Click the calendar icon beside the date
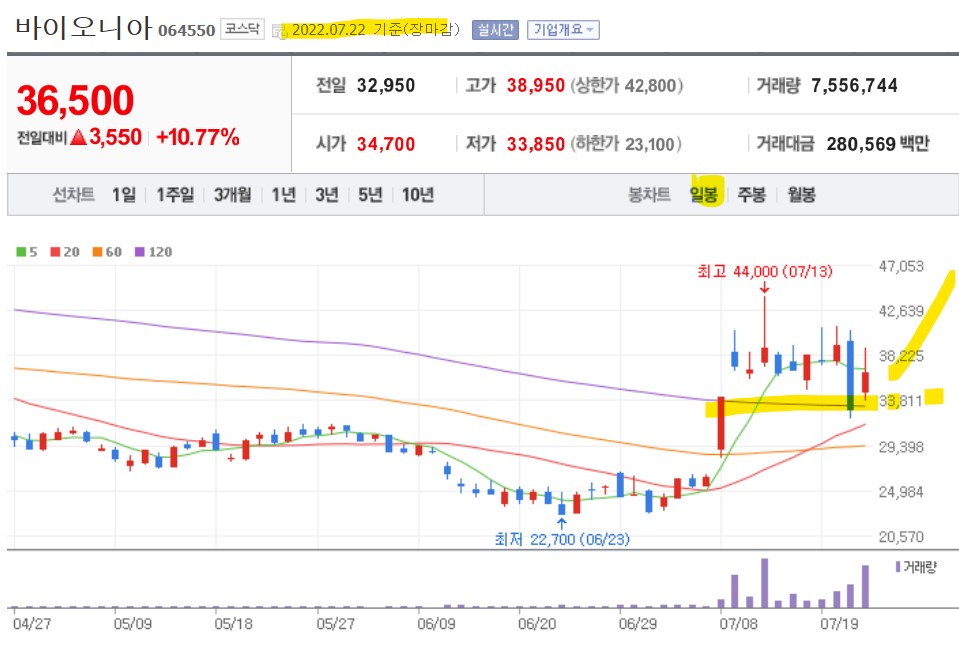 click(x=280, y=31)
